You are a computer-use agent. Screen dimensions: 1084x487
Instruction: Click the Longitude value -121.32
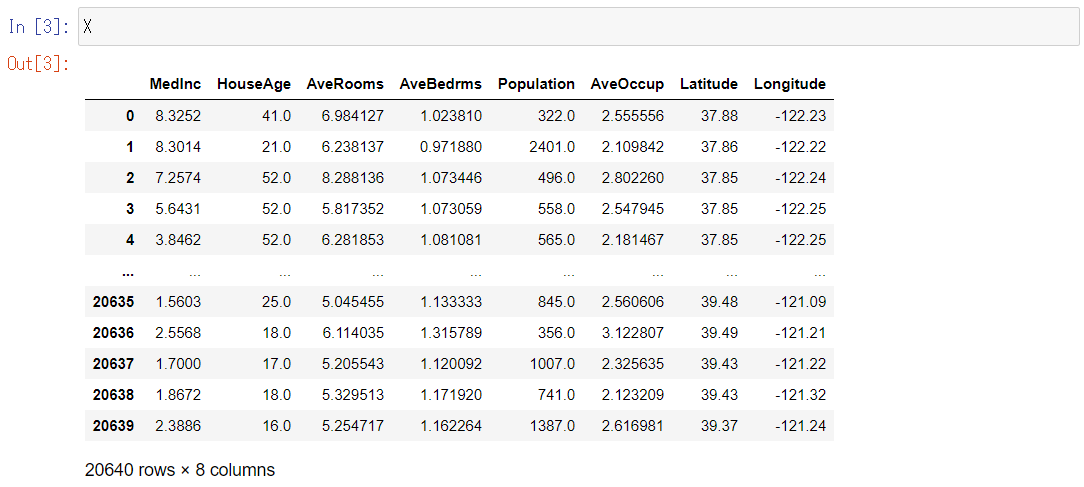[x=800, y=395]
